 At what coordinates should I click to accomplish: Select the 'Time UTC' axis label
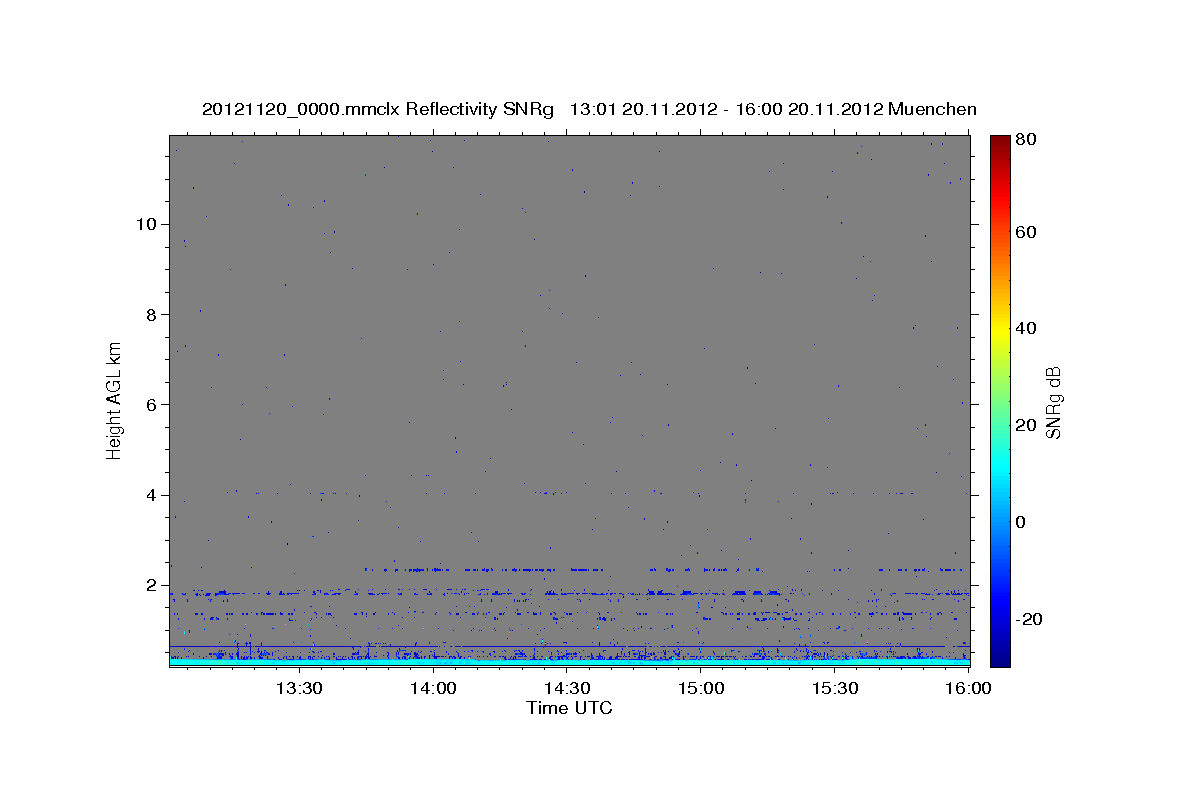click(x=569, y=708)
